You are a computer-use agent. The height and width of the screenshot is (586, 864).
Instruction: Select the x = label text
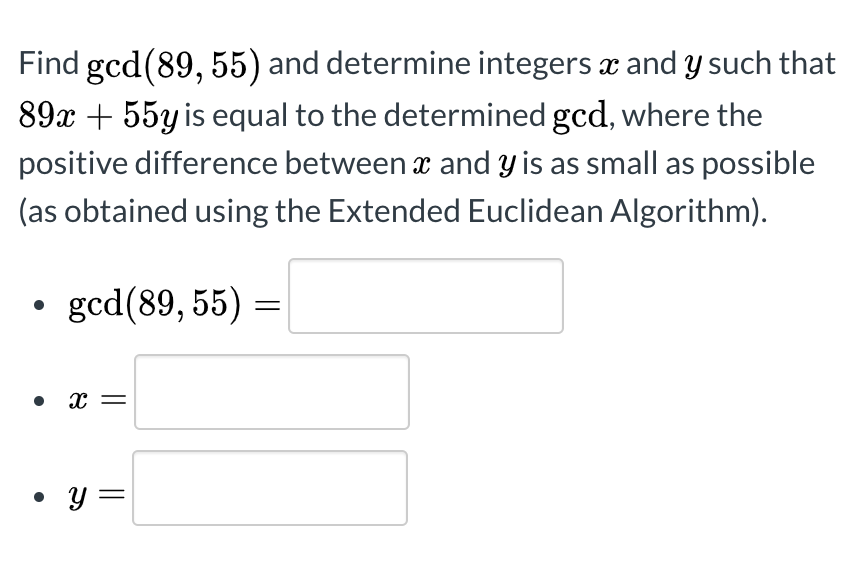click(96, 398)
